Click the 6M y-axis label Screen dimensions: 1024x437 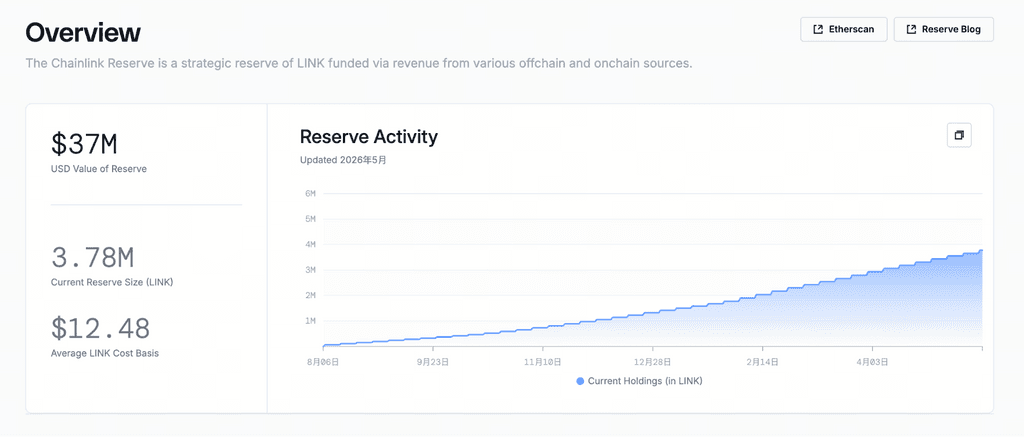(x=310, y=193)
